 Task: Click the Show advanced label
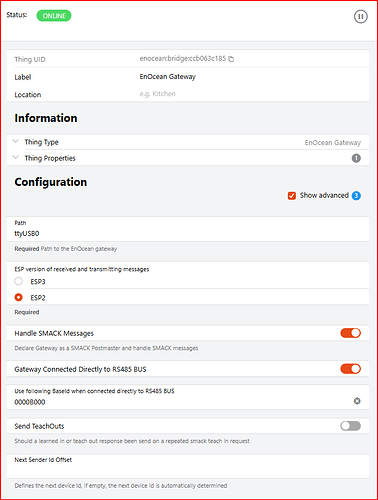point(324,195)
